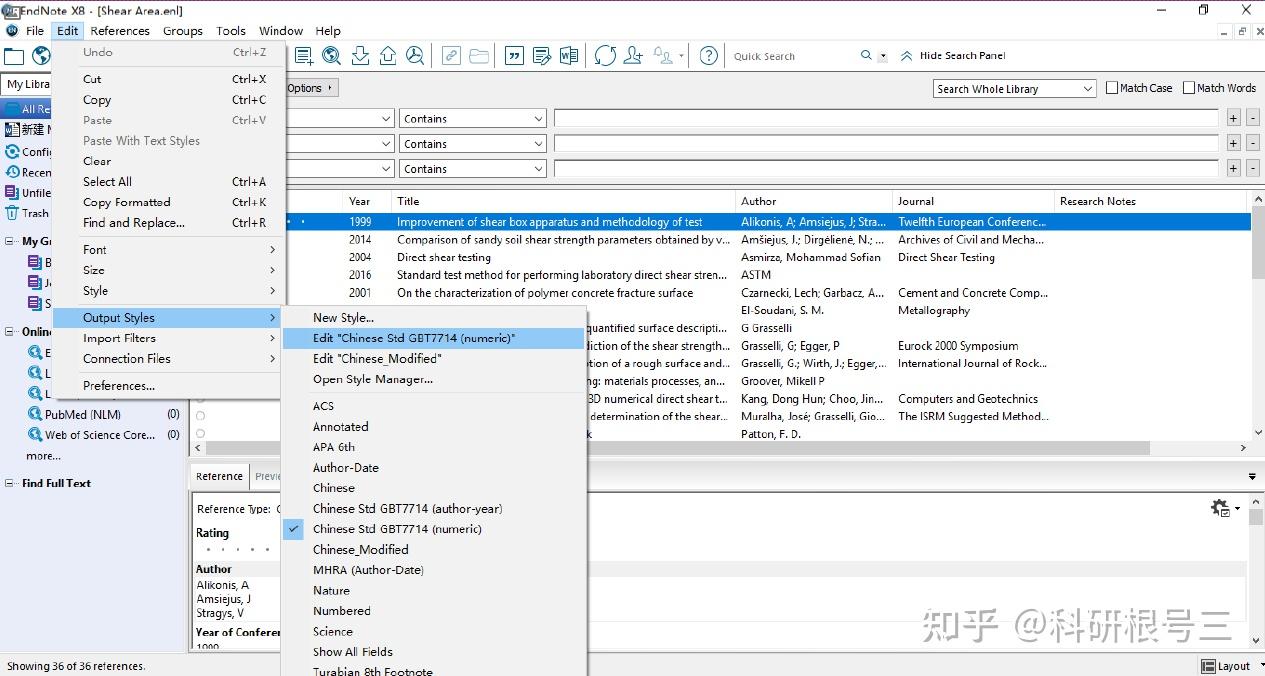Enable the Match Words checkbox

pyautogui.click(x=1189, y=88)
